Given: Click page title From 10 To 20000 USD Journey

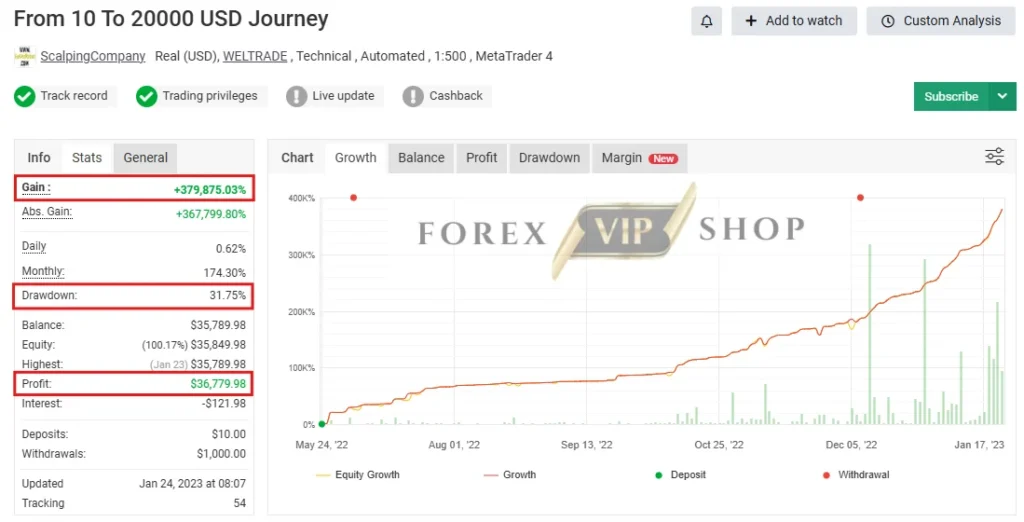Looking at the screenshot, I should [x=171, y=19].
